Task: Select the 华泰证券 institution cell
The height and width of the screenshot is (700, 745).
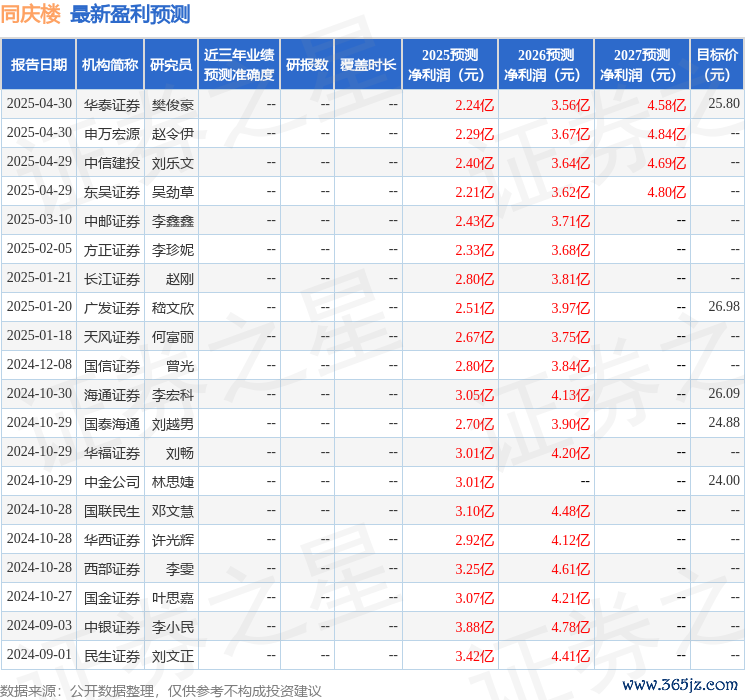Action: point(112,105)
